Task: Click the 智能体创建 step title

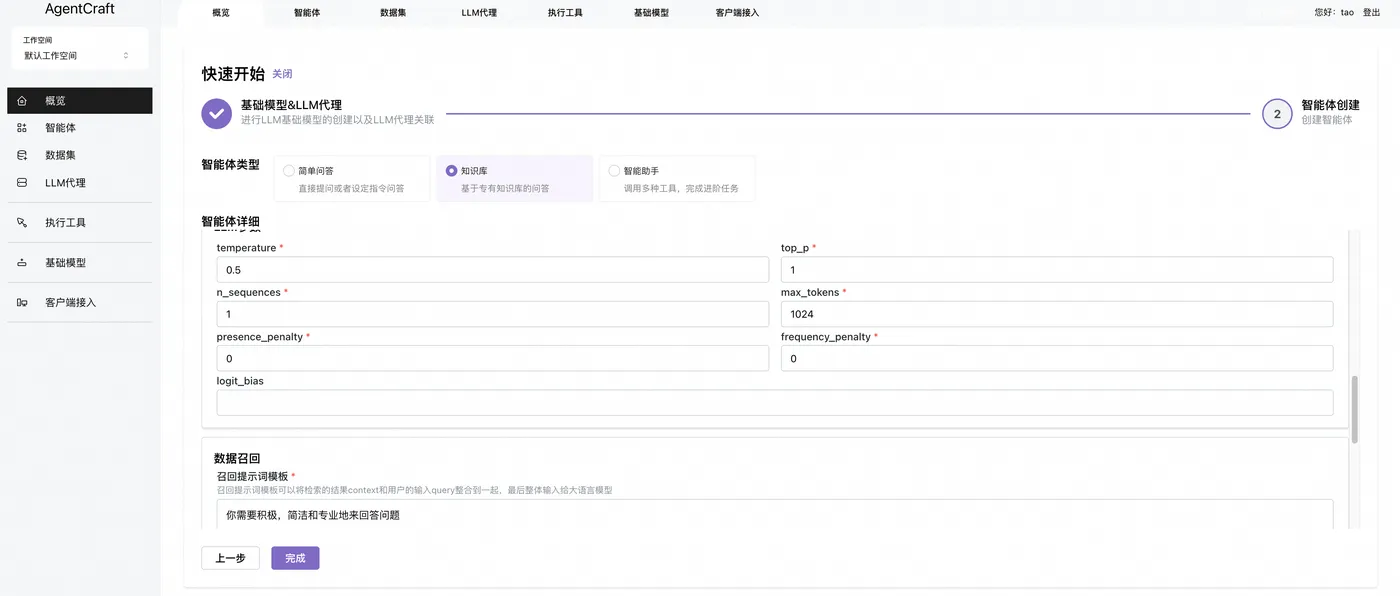Action: click(1330, 105)
